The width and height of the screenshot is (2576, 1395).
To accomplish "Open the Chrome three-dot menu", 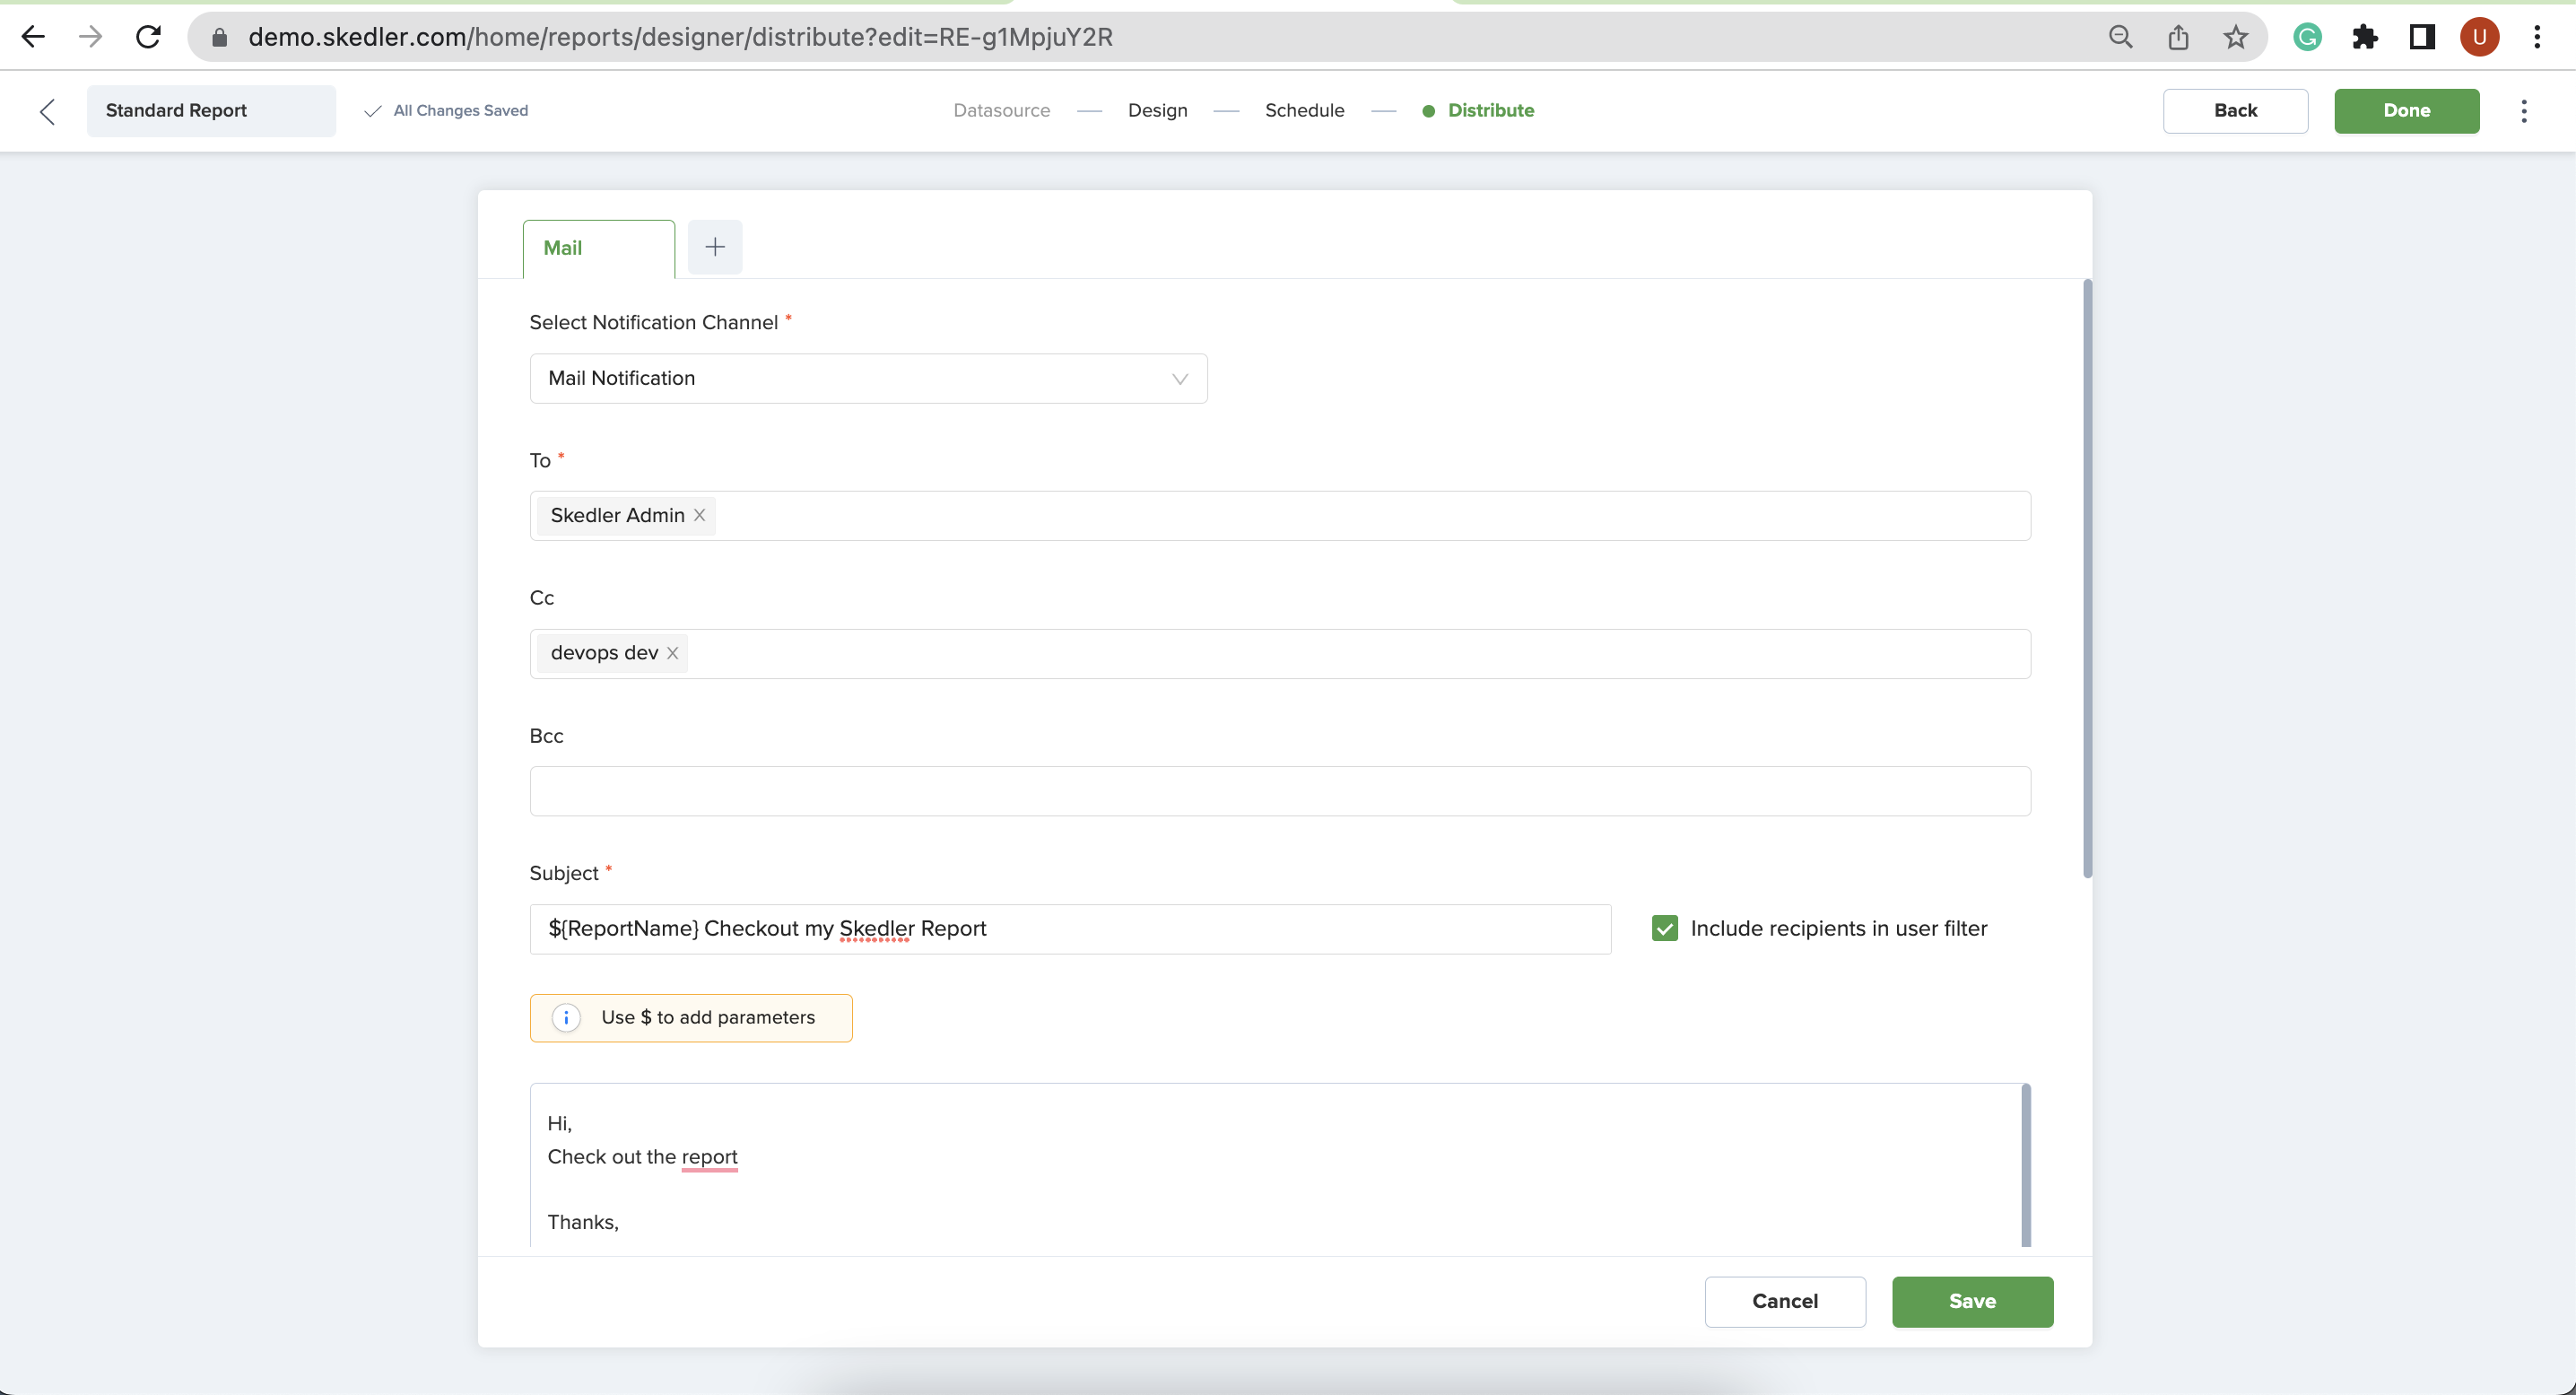I will coord(2537,37).
